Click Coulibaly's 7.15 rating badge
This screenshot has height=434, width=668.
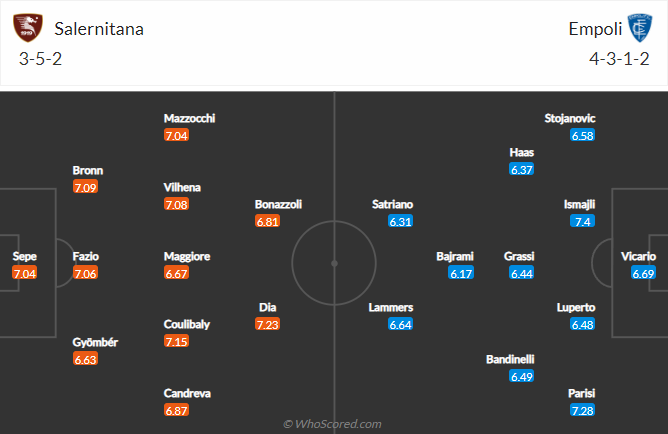[x=176, y=342]
